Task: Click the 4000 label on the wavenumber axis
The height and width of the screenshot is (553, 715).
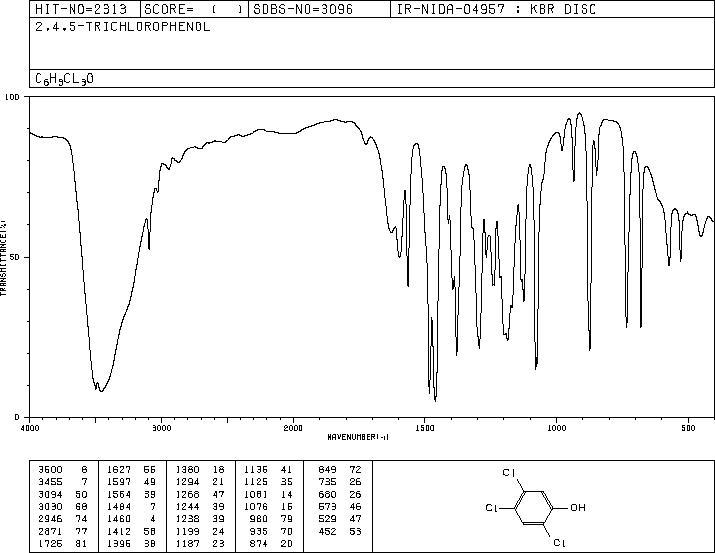Action: point(30,428)
